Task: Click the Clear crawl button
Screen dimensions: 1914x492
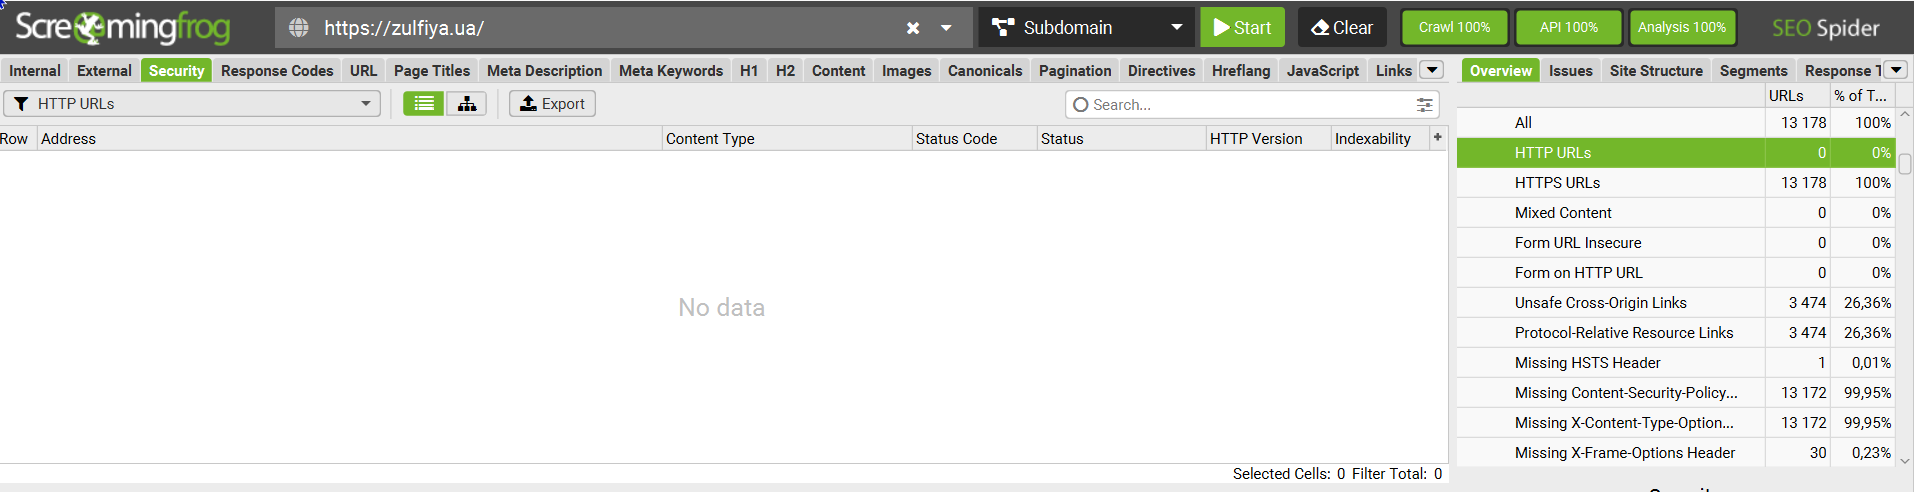Action: 1342,28
